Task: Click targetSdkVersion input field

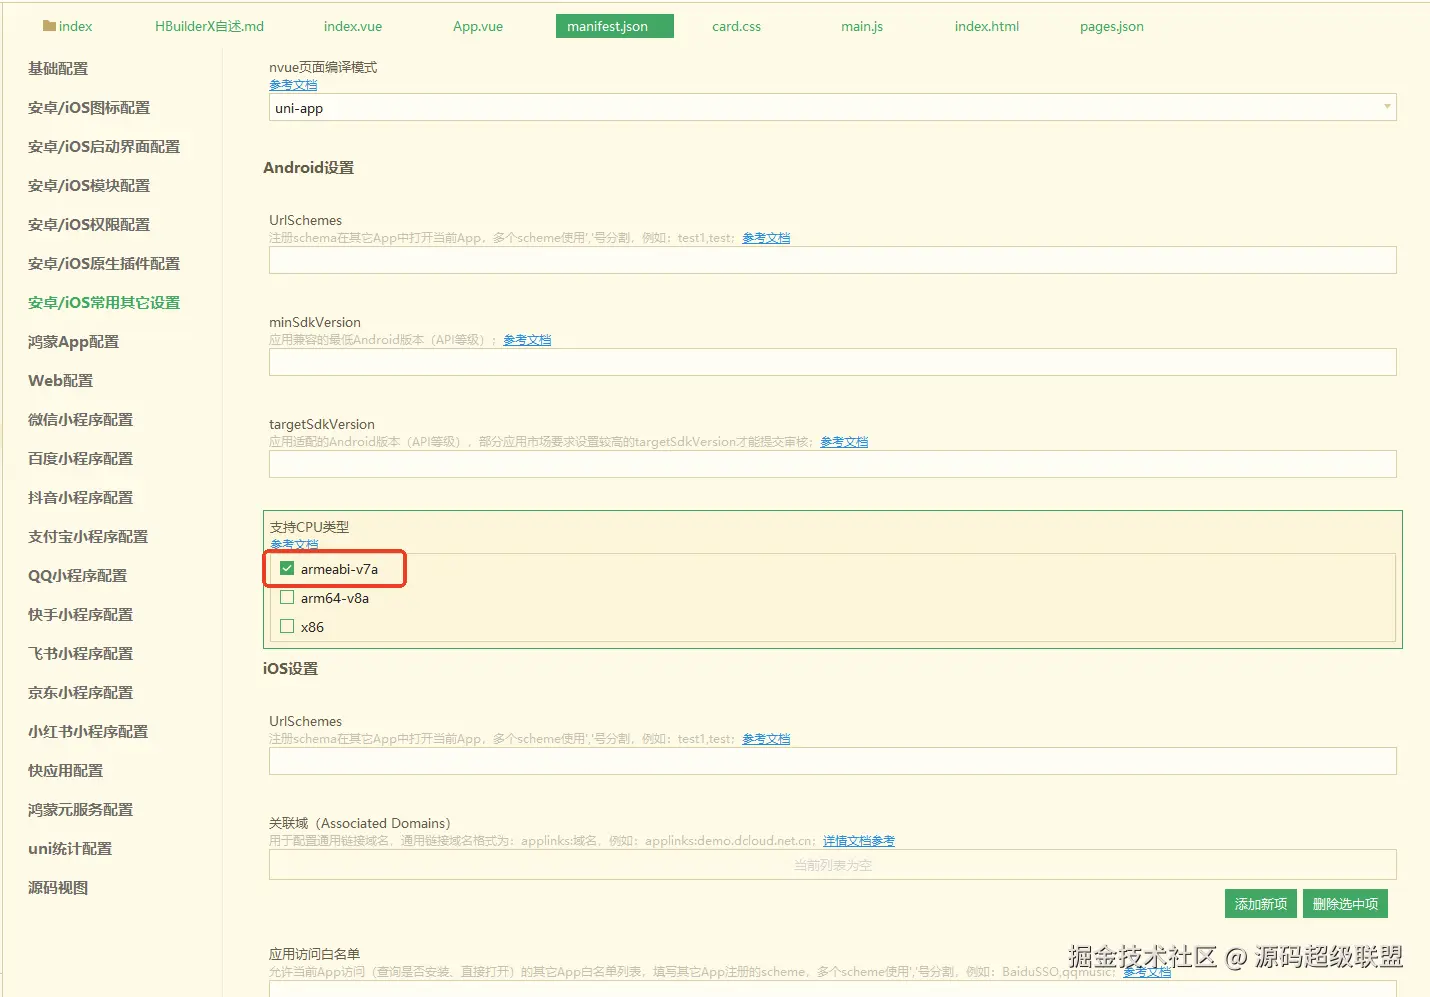Action: click(832, 464)
